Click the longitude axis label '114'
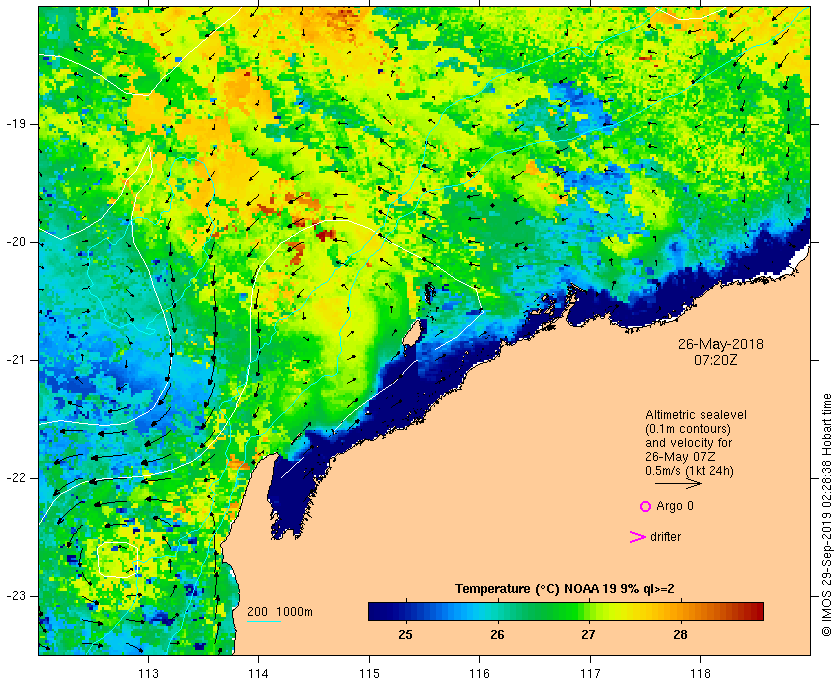 click(x=259, y=674)
